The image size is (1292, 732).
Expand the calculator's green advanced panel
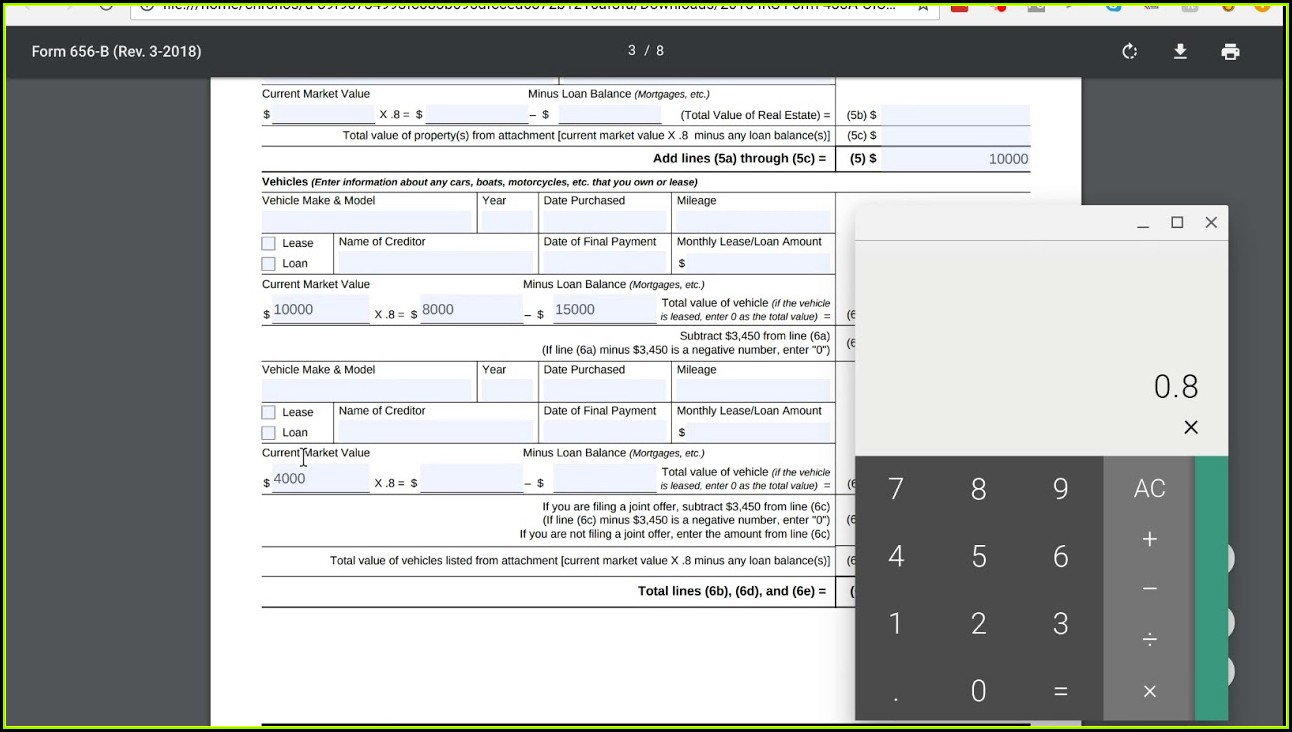click(x=1211, y=588)
